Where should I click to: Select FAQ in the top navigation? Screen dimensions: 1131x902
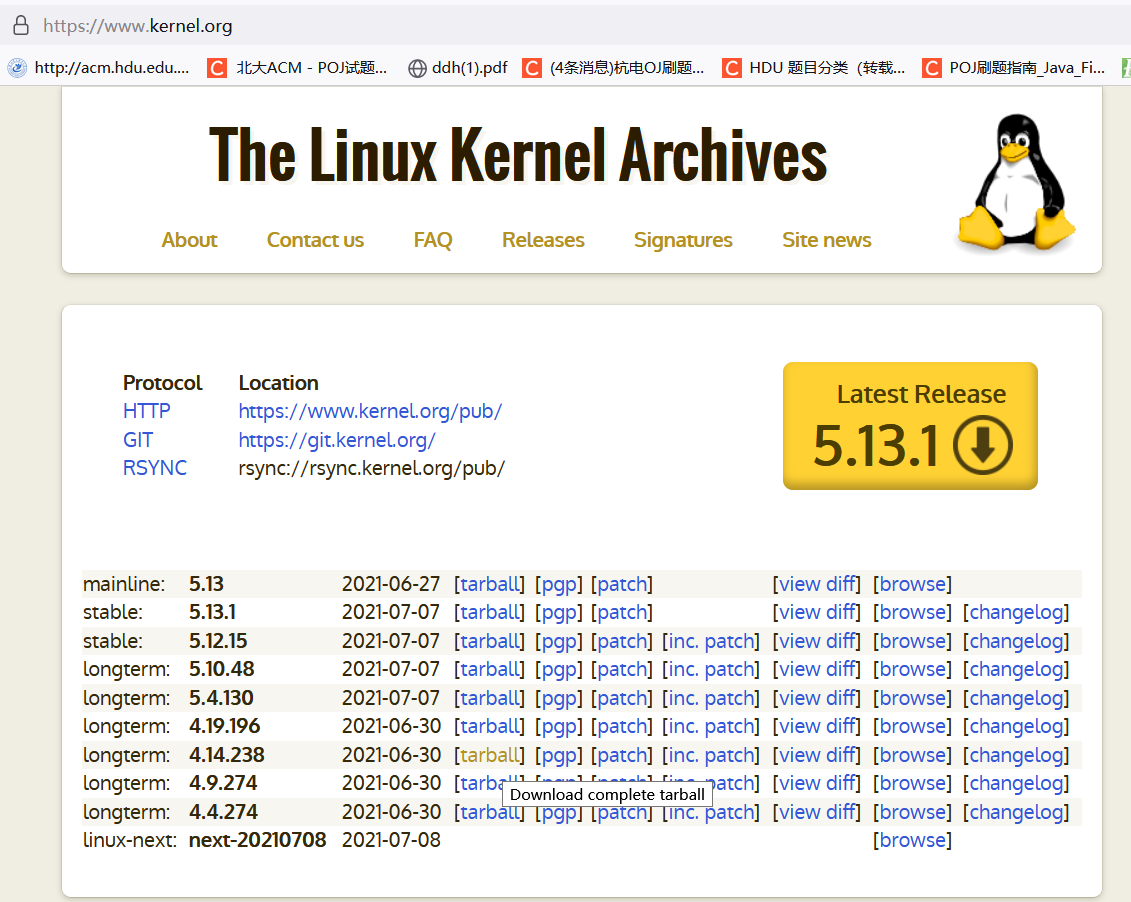432,240
